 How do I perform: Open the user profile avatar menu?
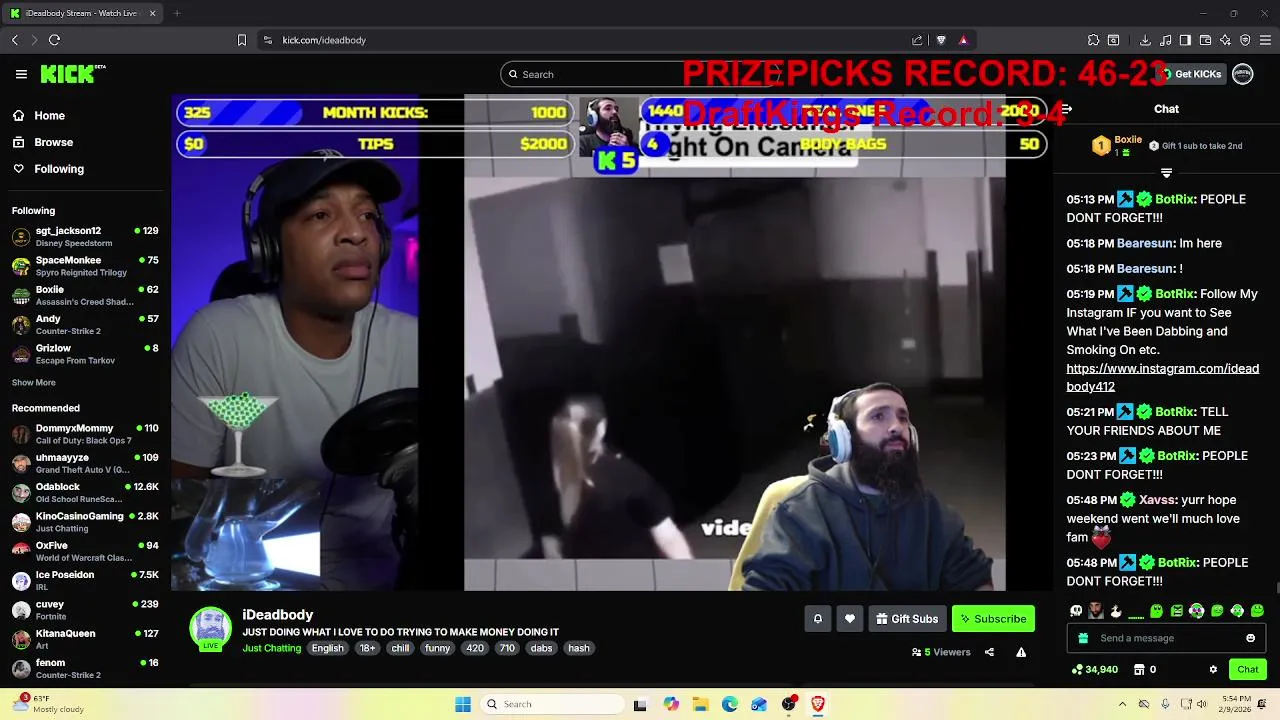1243,74
